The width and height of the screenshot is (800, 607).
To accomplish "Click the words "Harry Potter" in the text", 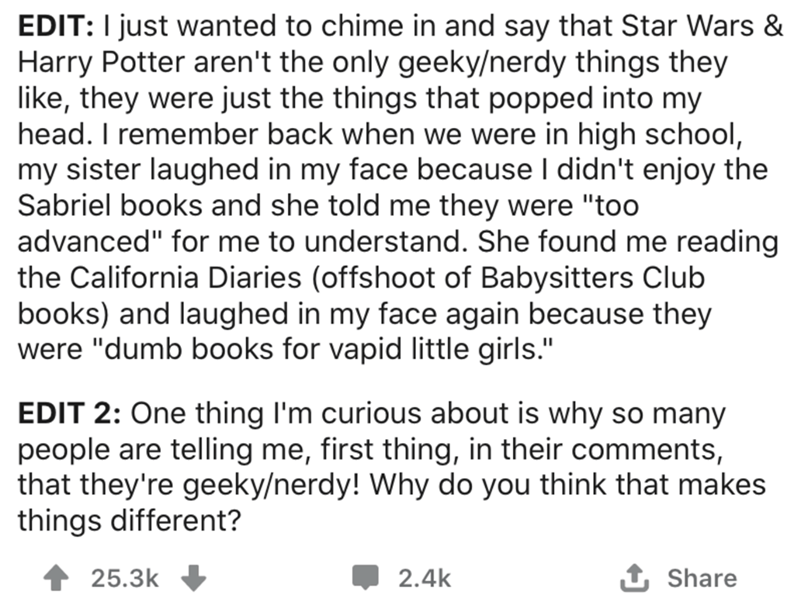I will click(102, 62).
